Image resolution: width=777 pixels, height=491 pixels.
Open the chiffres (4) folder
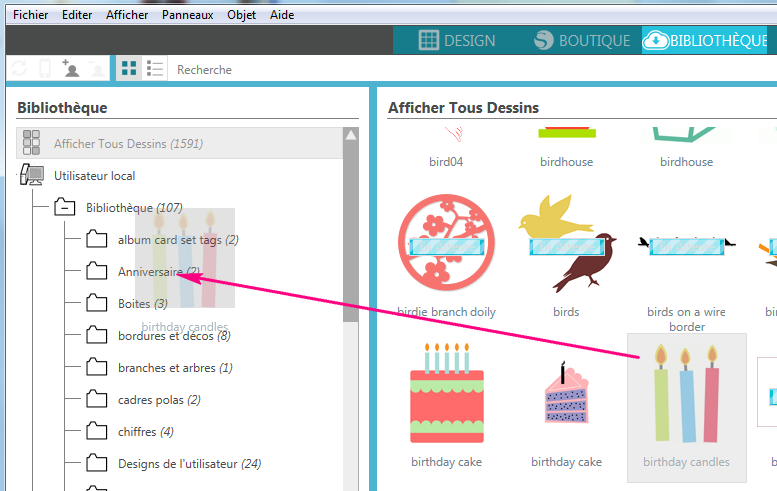click(146, 432)
